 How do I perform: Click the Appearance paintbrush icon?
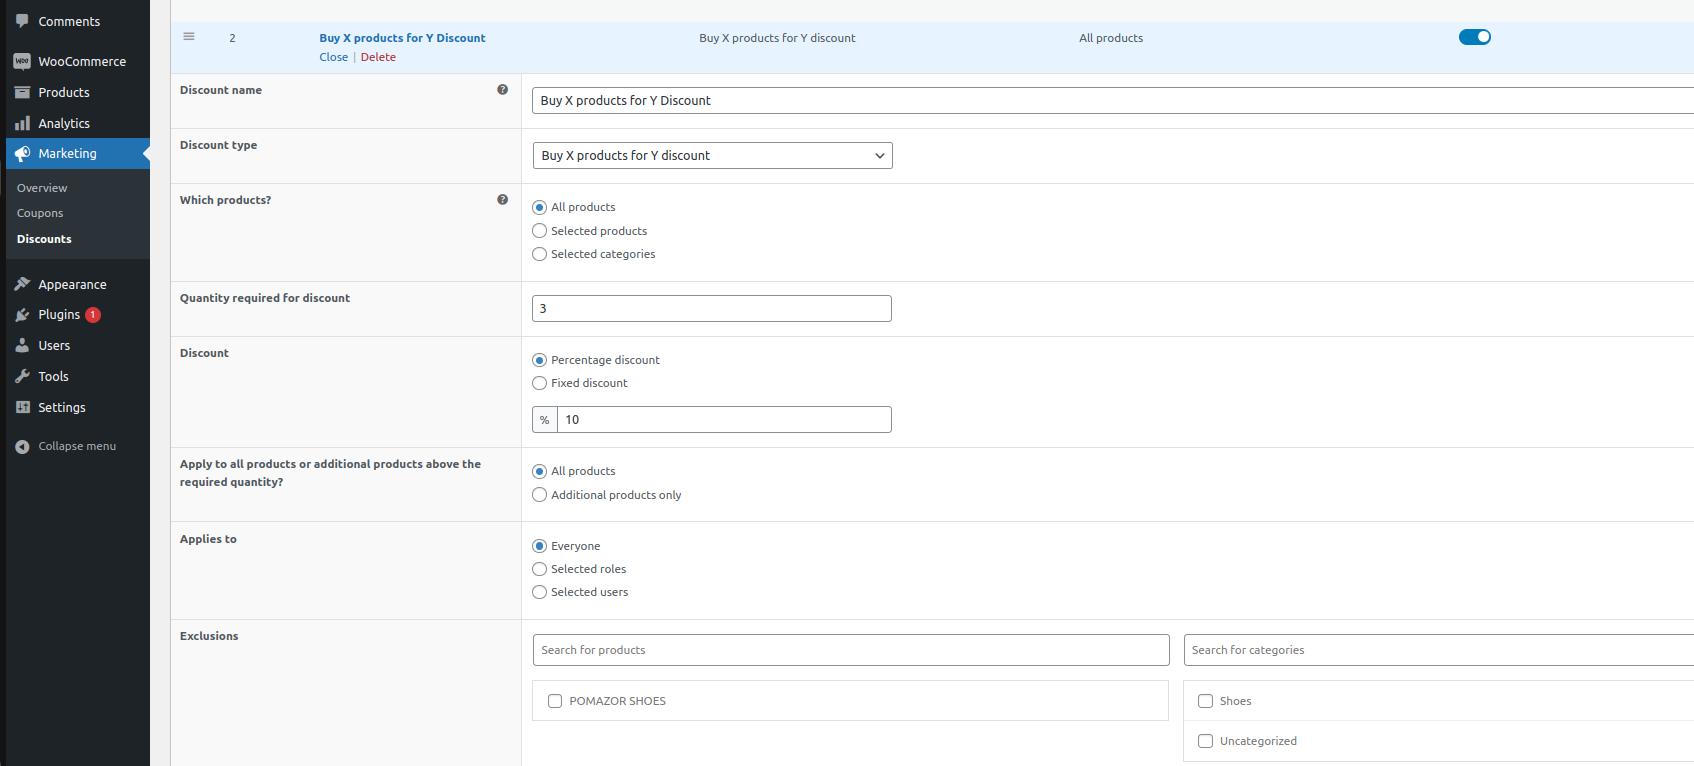tap(22, 285)
